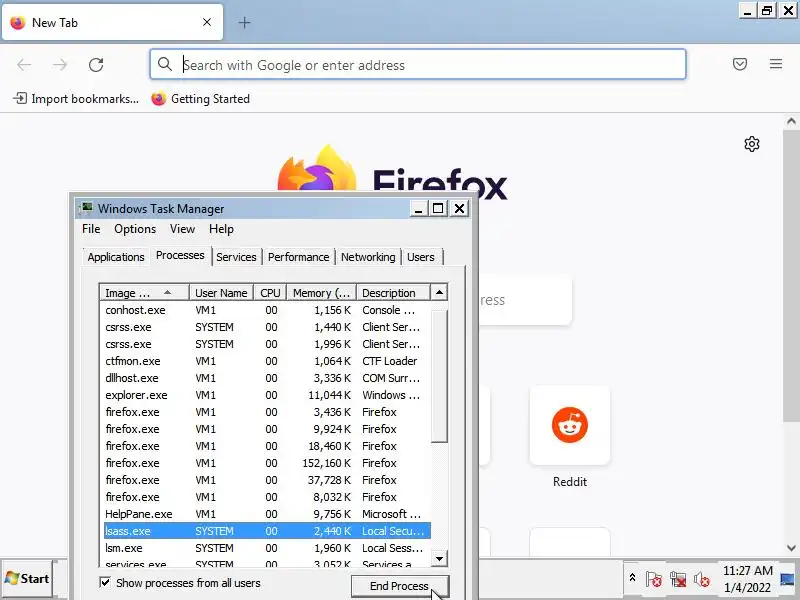
Task: Focus the Search with Google address bar
Action: [418, 64]
